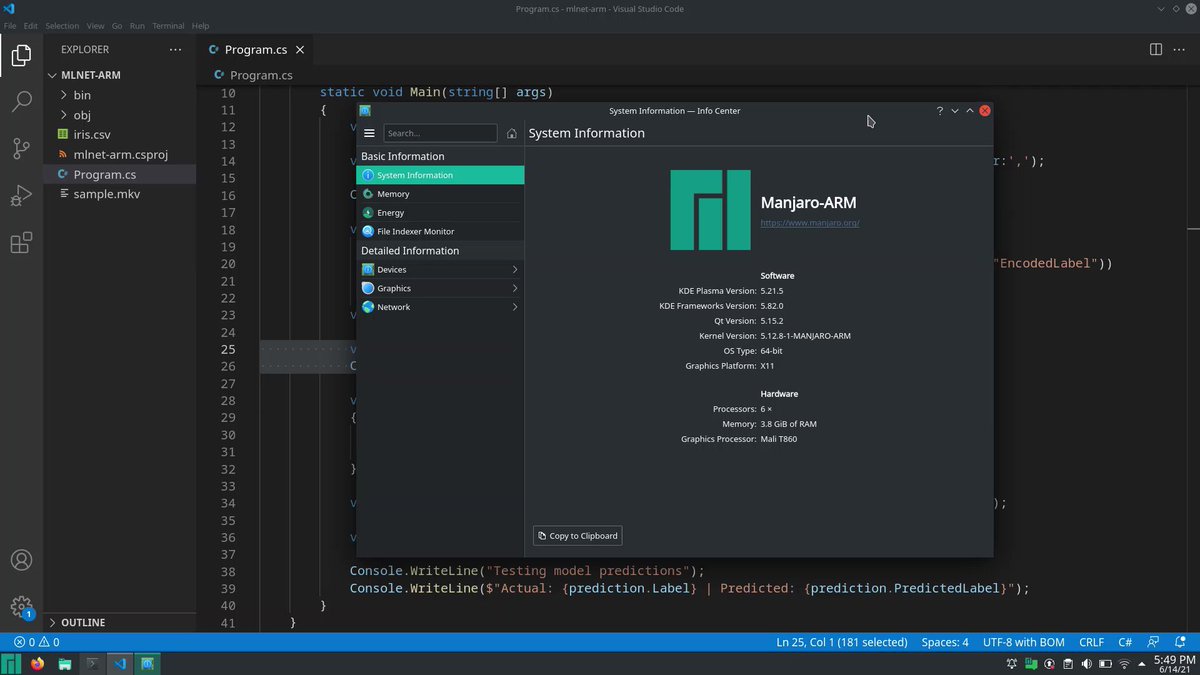Viewport: 1200px width, 675px height.
Task: Change indentation via Spaces: 4
Action: click(945, 642)
